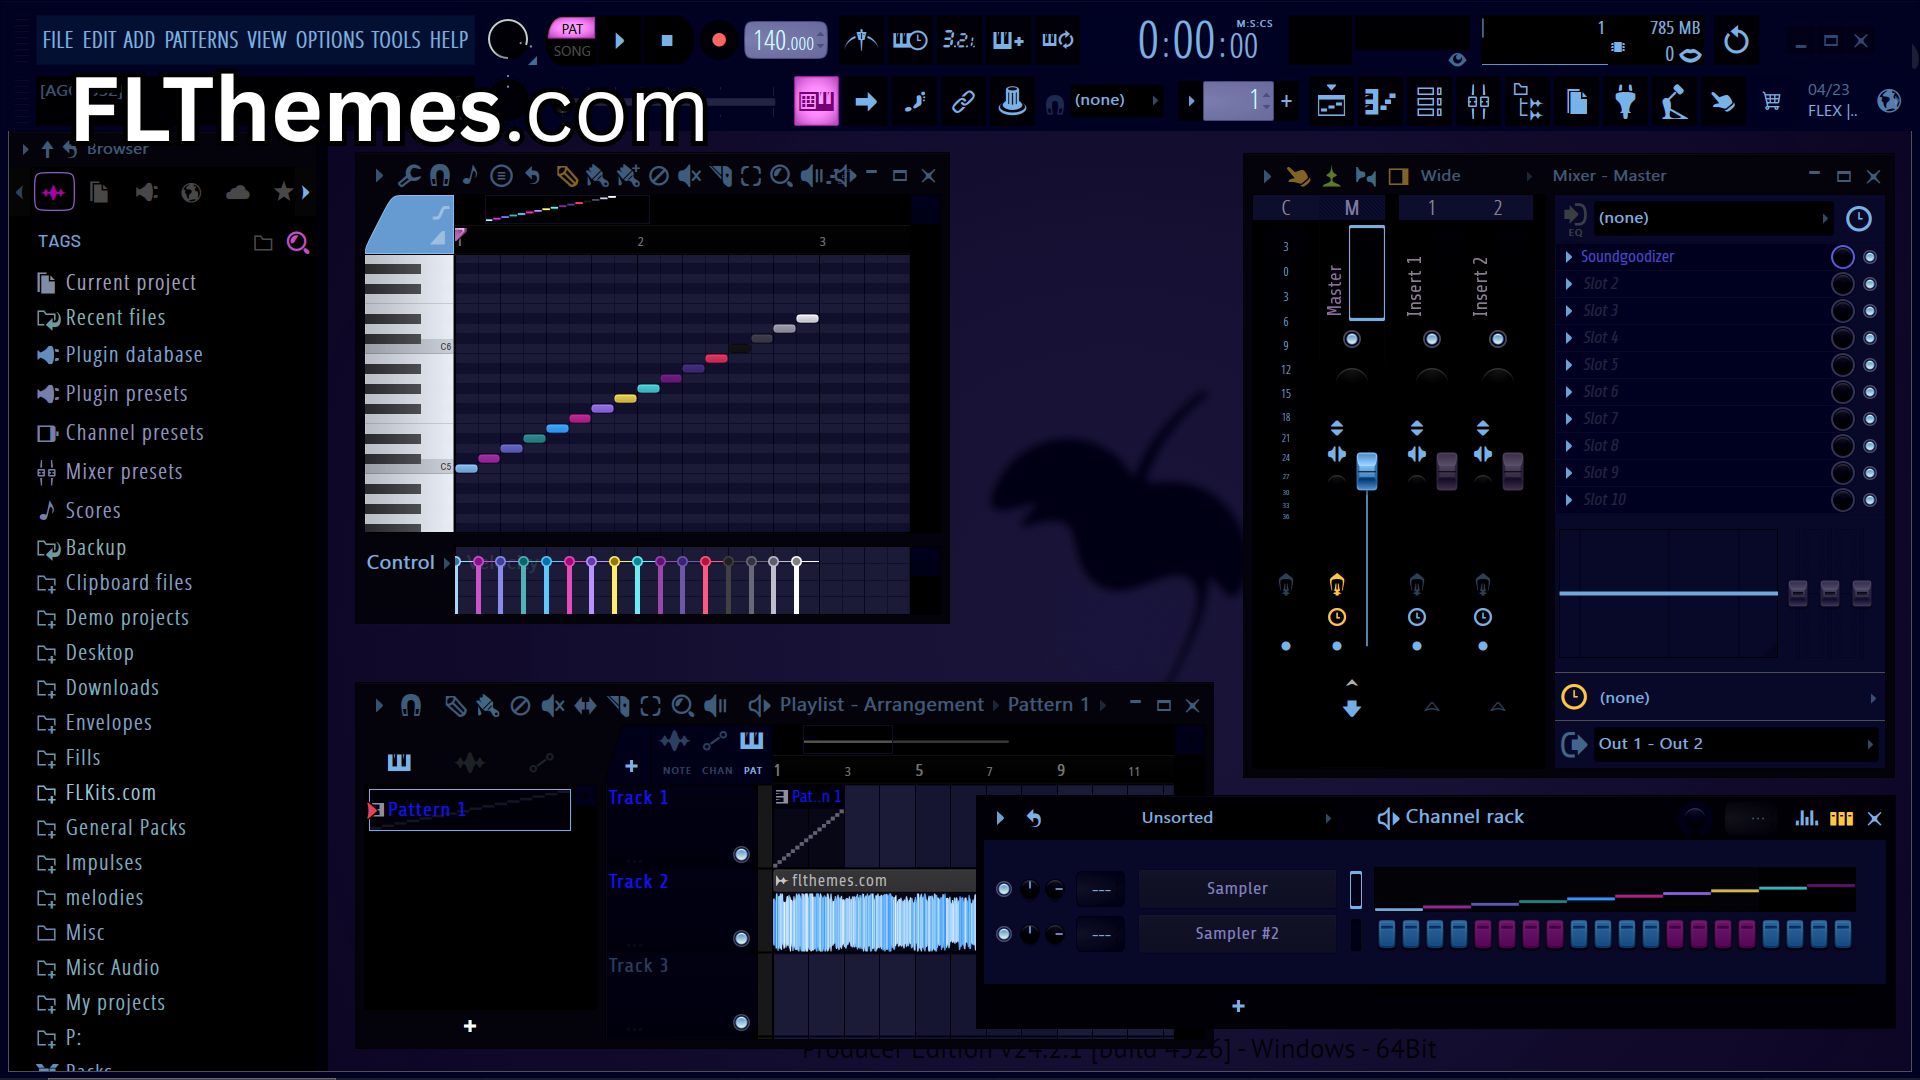Viewport: 1920px width, 1080px height.
Task: Toggle mute on Playlist Track 1
Action: coord(741,854)
